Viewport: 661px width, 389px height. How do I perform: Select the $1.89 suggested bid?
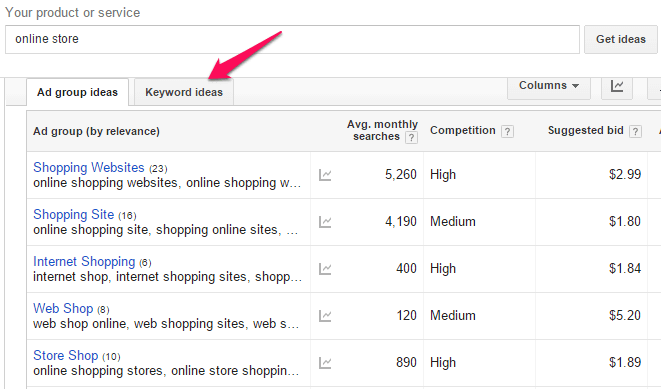click(x=625, y=362)
